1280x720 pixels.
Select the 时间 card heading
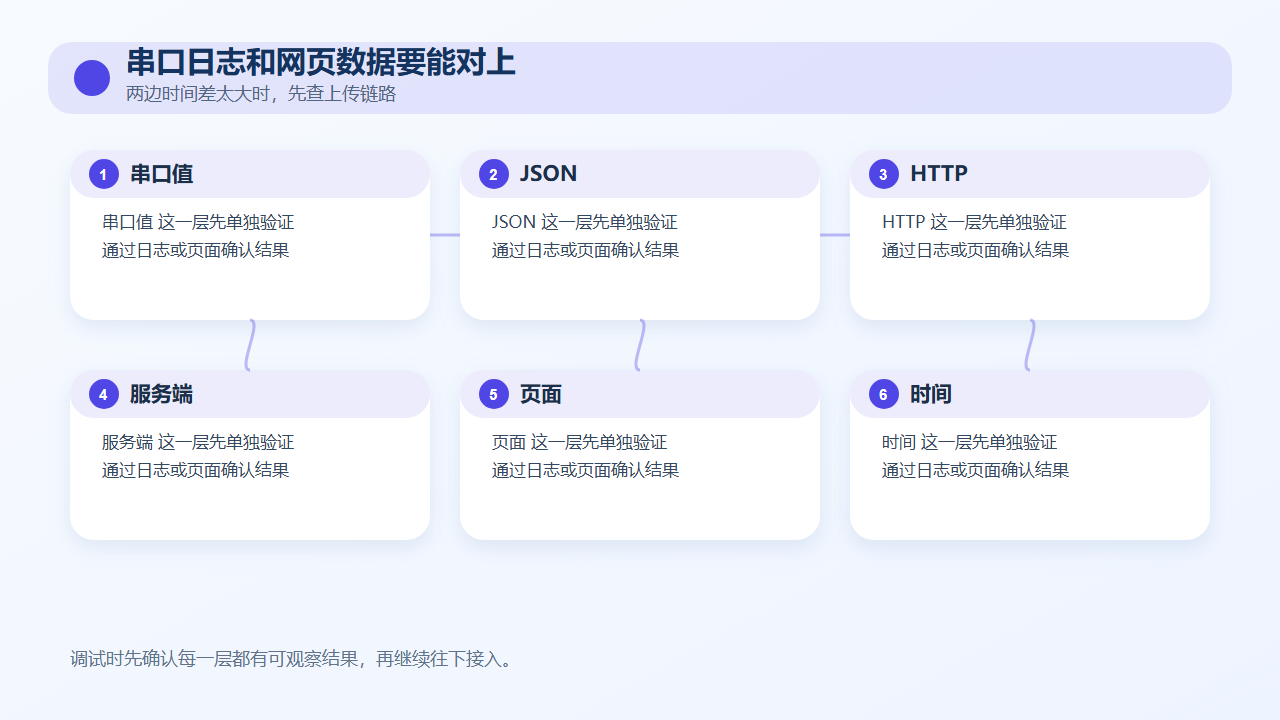click(931, 394)
